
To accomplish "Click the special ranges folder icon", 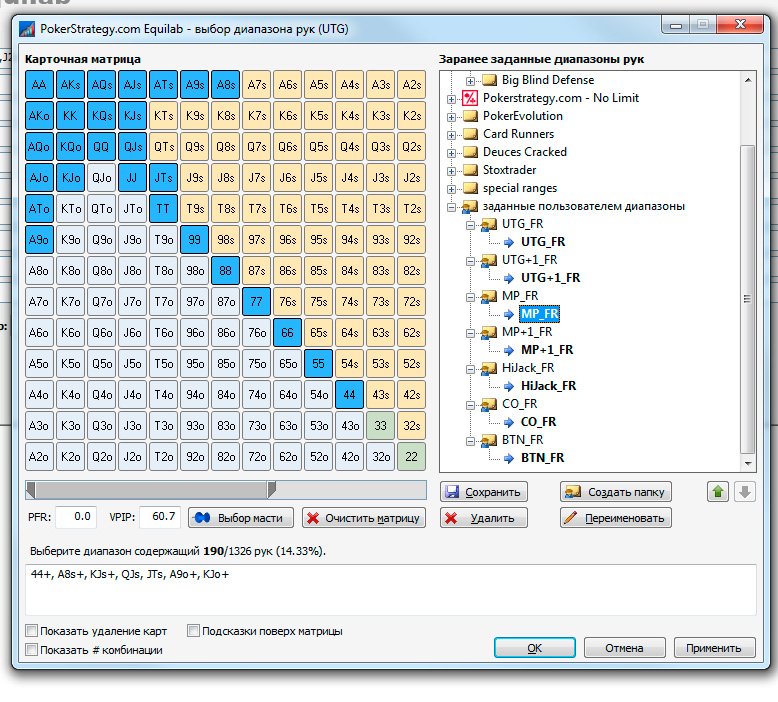I will point(469,188).
